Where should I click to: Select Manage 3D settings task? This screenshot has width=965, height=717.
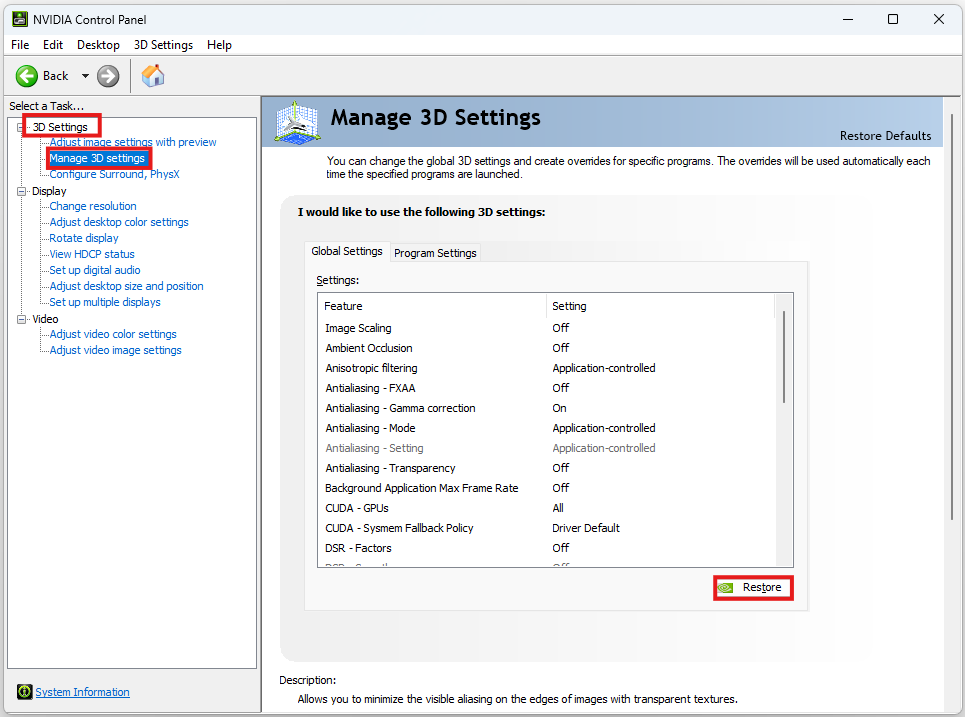point(97,158)
